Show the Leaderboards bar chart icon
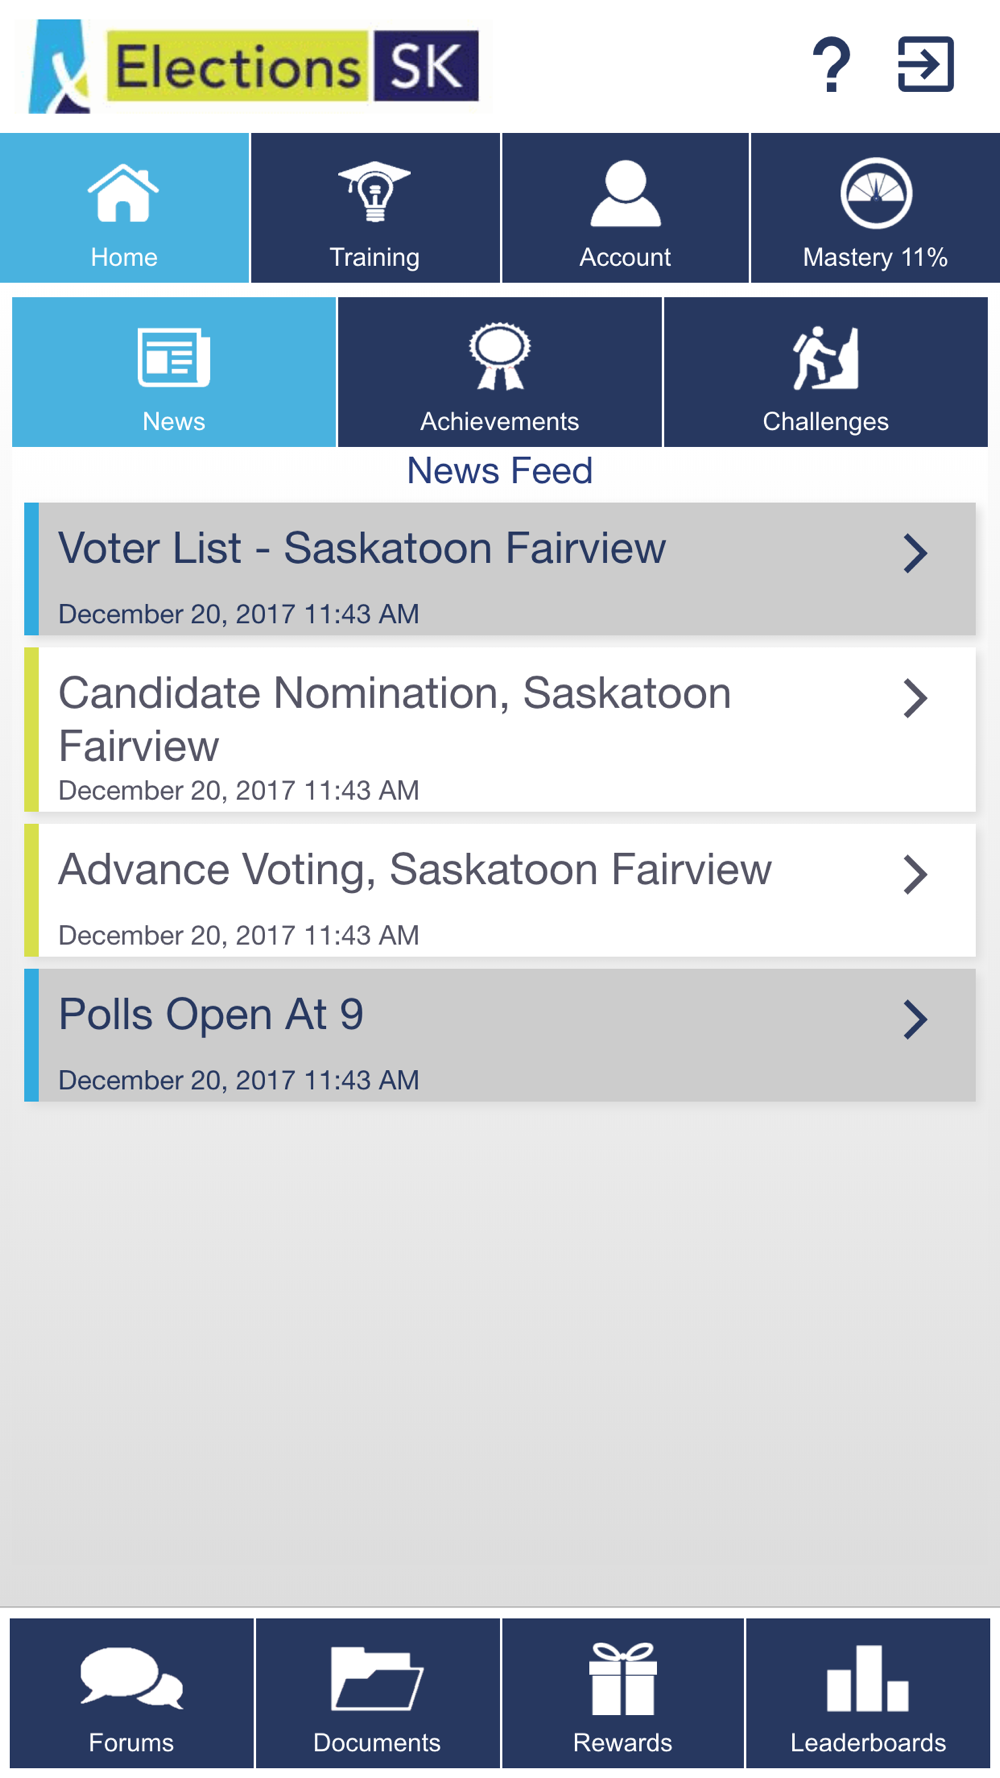1000x1778 pixels. pyautogui.click(x=868, y=1677)
